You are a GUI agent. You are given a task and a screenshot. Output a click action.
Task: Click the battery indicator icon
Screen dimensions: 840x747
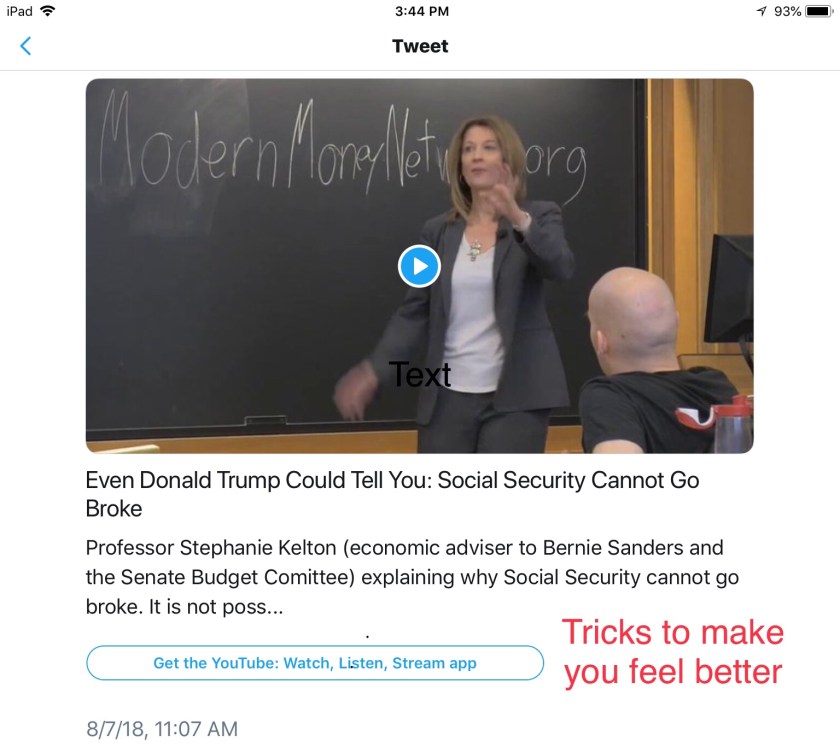[x=820, y=11]
